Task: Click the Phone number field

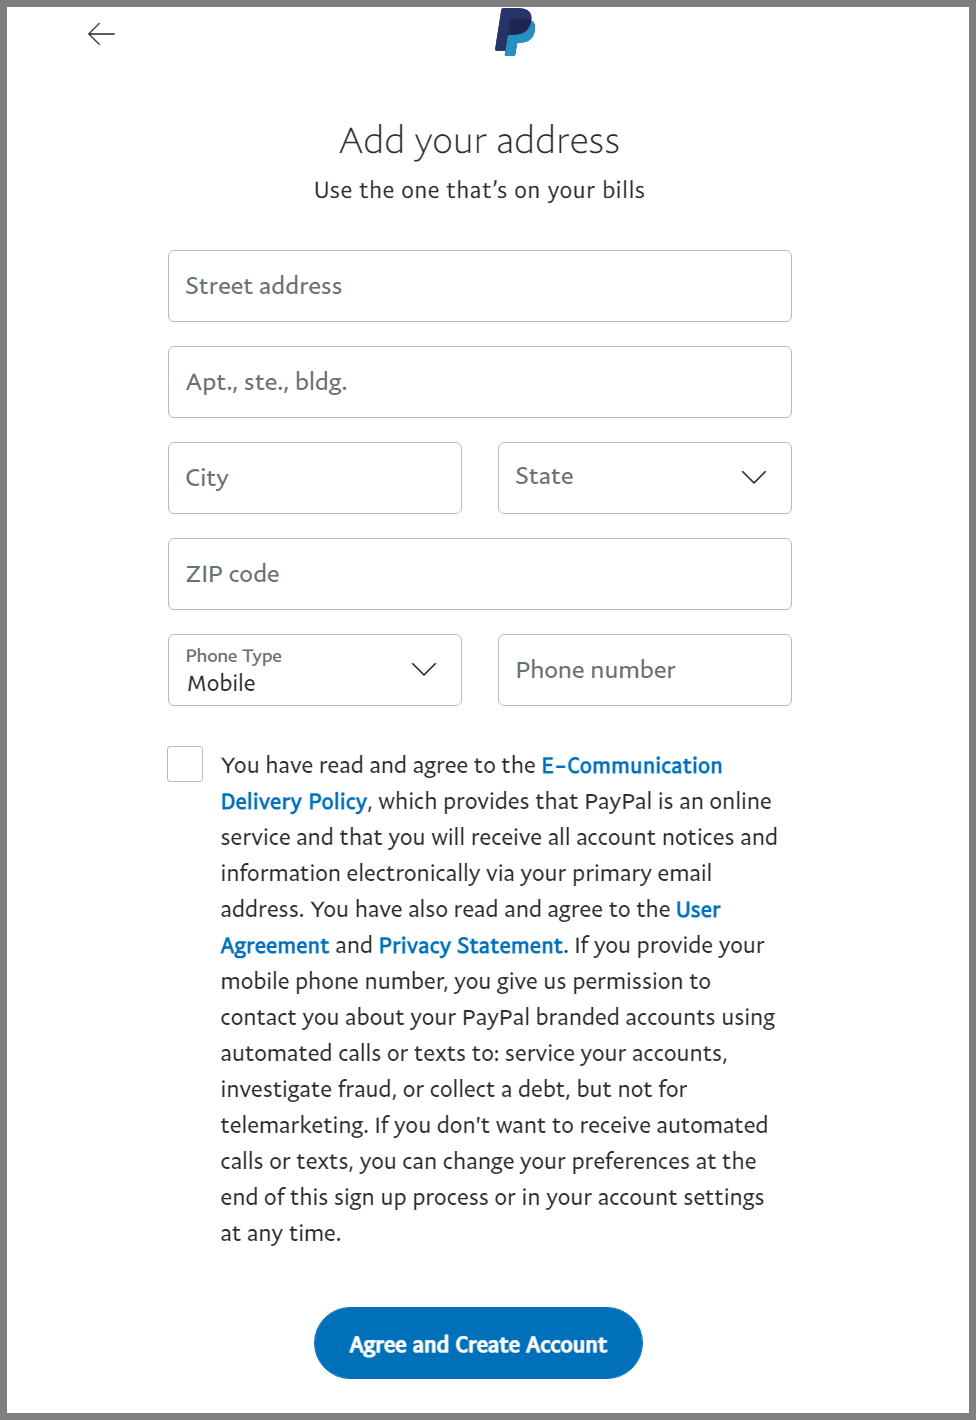Action: pyautogui.click(x=644, y=670)
